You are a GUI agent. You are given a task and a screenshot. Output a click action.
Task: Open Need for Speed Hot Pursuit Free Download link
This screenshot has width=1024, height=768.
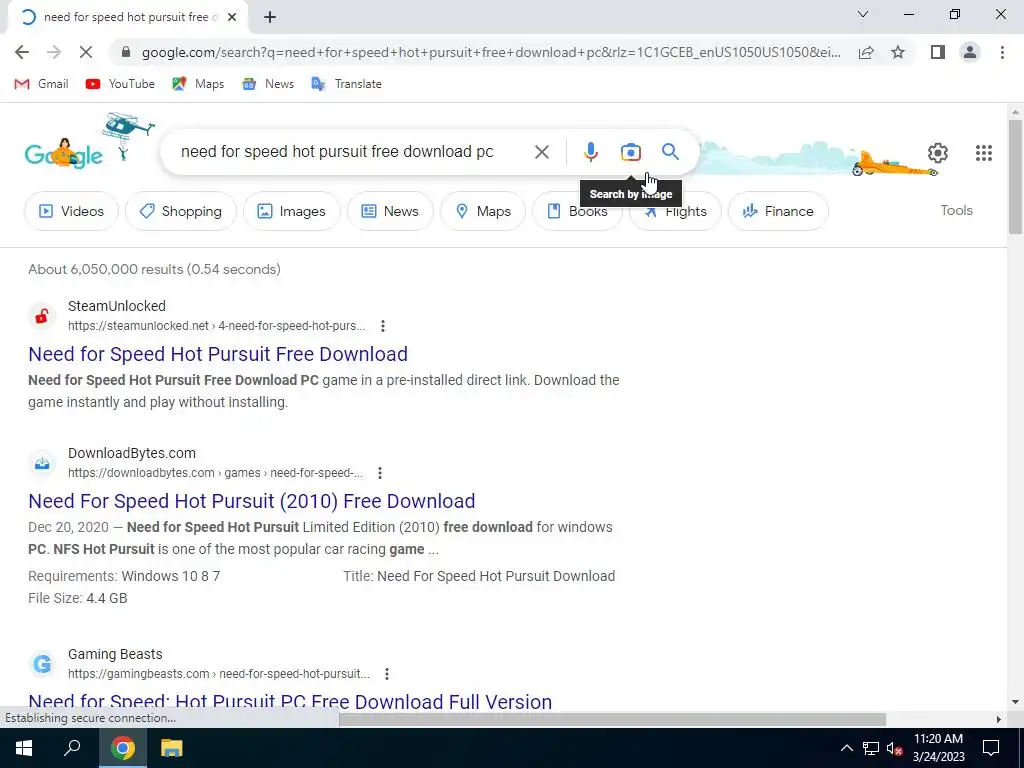coord(218,354)
